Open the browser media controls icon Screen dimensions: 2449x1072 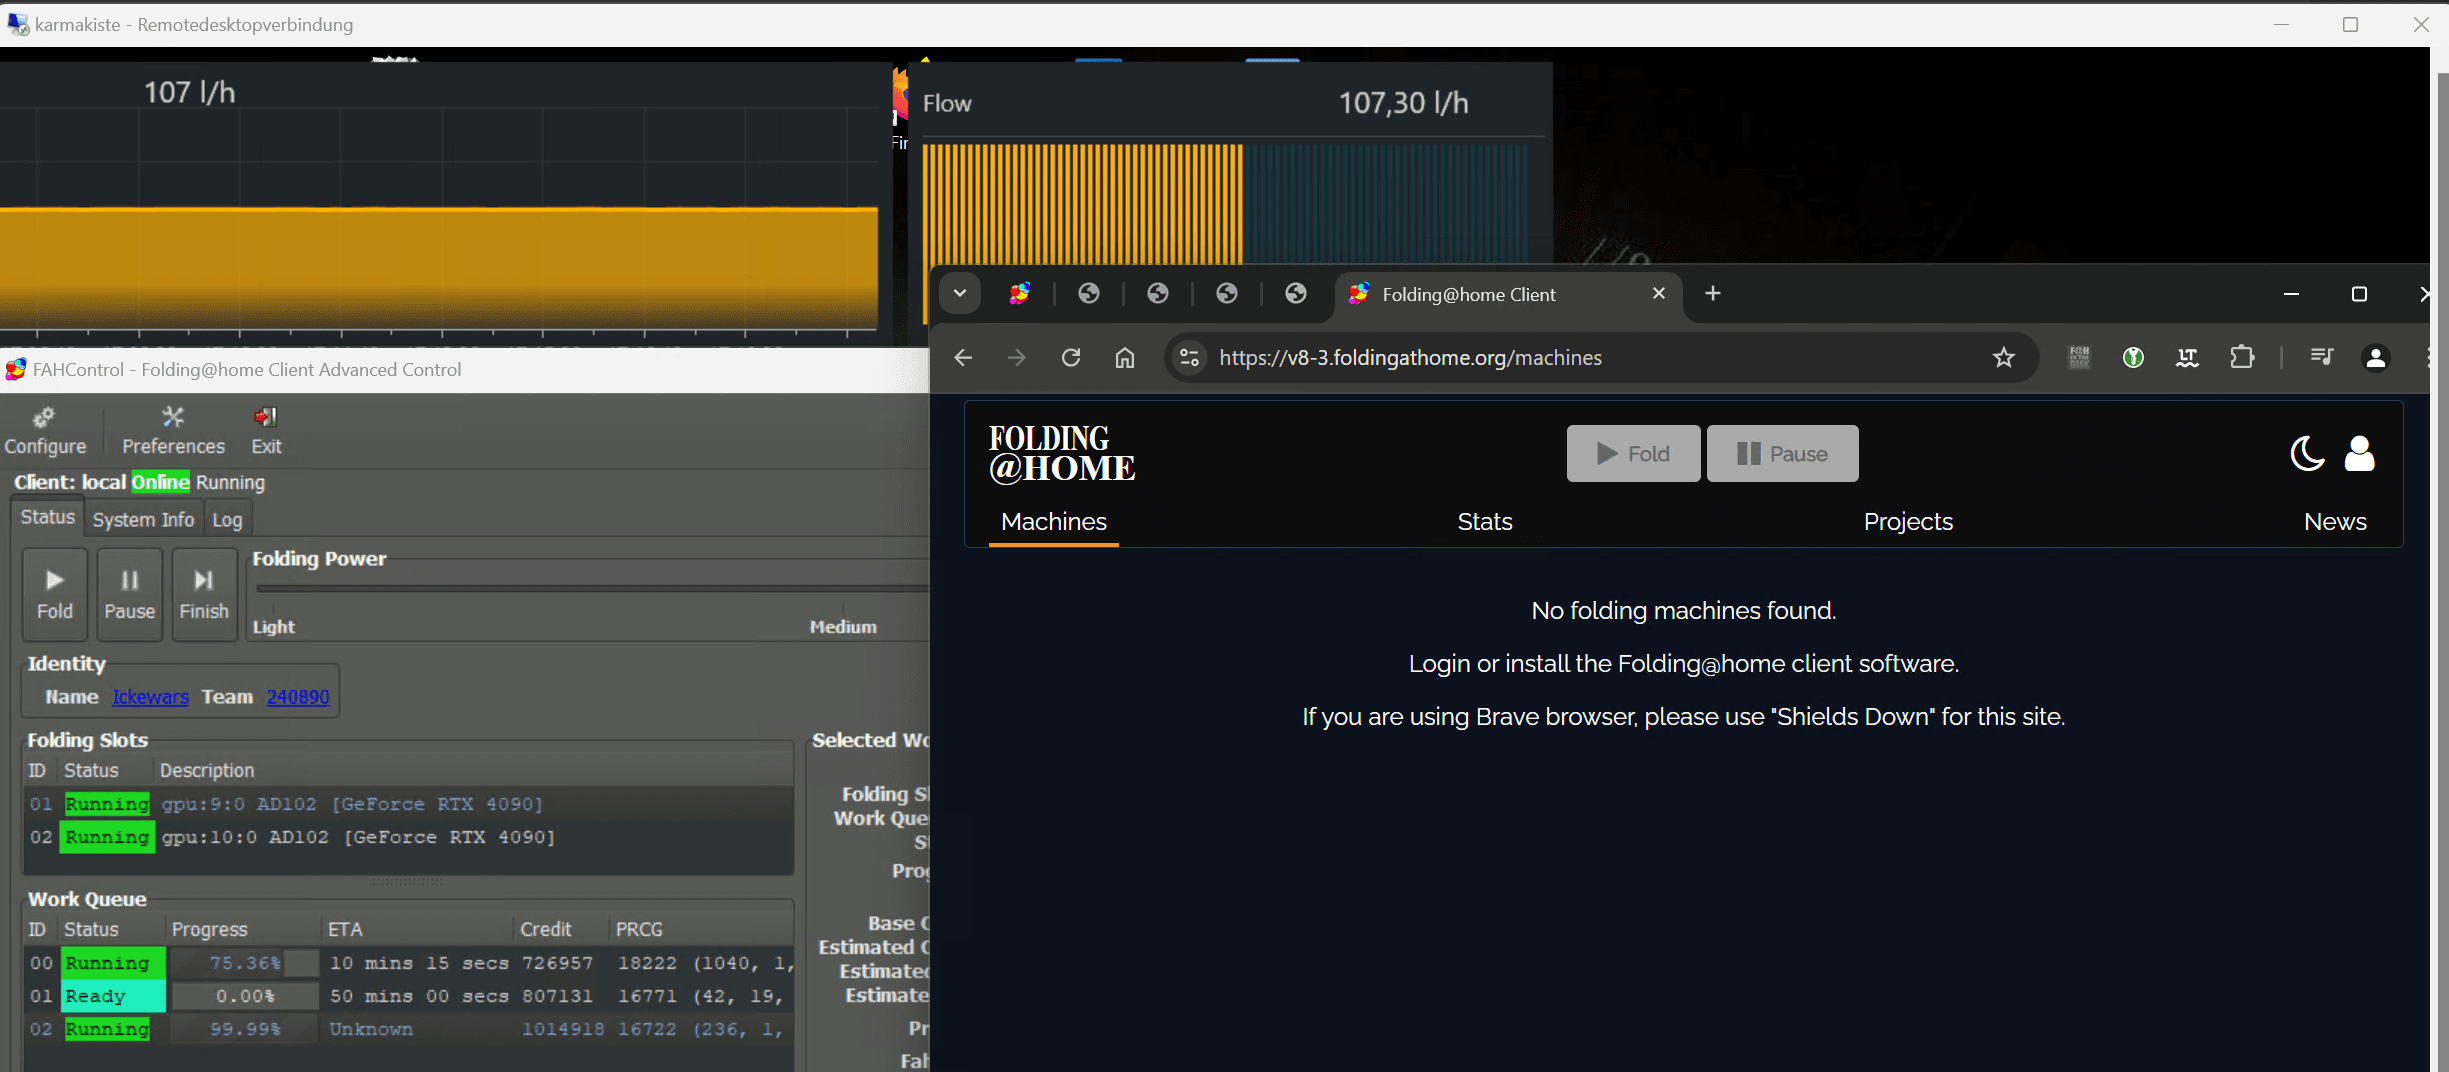click(2322, 357)
